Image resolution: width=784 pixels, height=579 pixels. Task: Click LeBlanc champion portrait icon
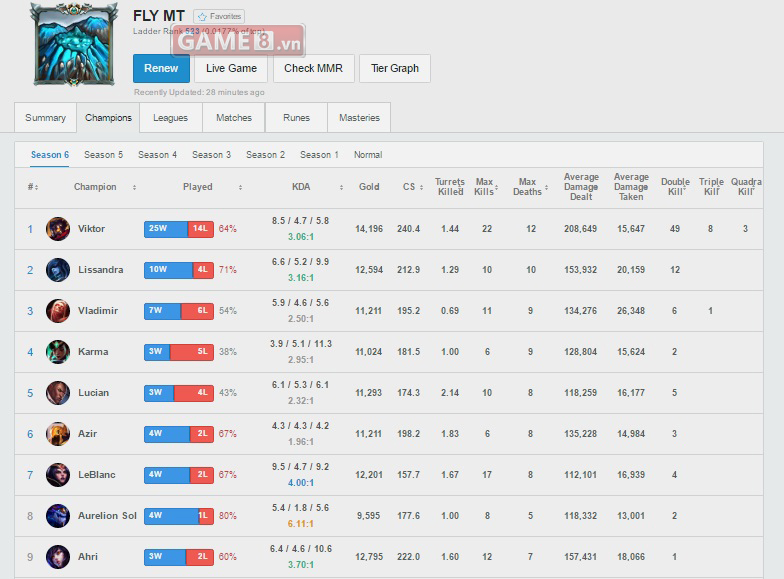[x=58, y=475]
